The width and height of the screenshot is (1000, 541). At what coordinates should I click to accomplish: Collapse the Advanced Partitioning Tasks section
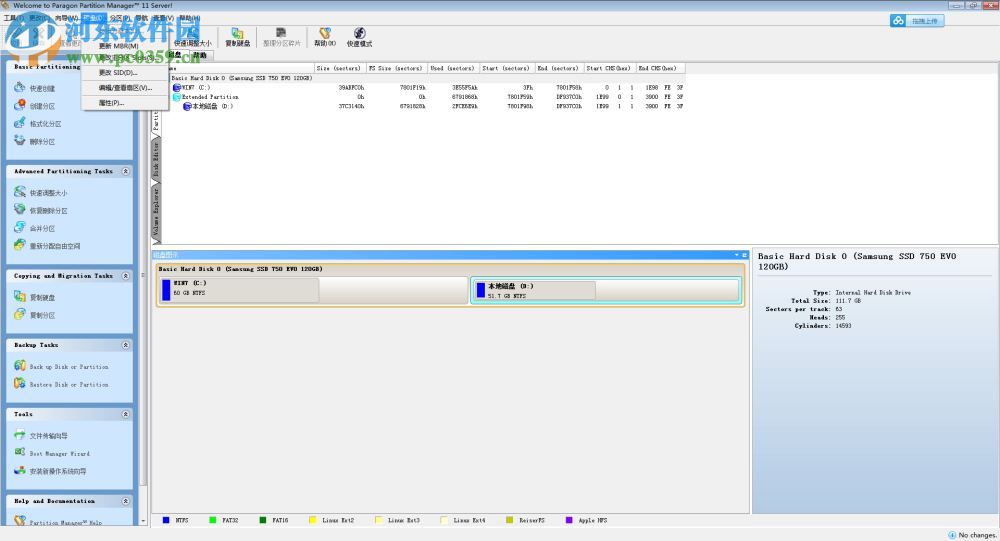(x=126, y=172)
